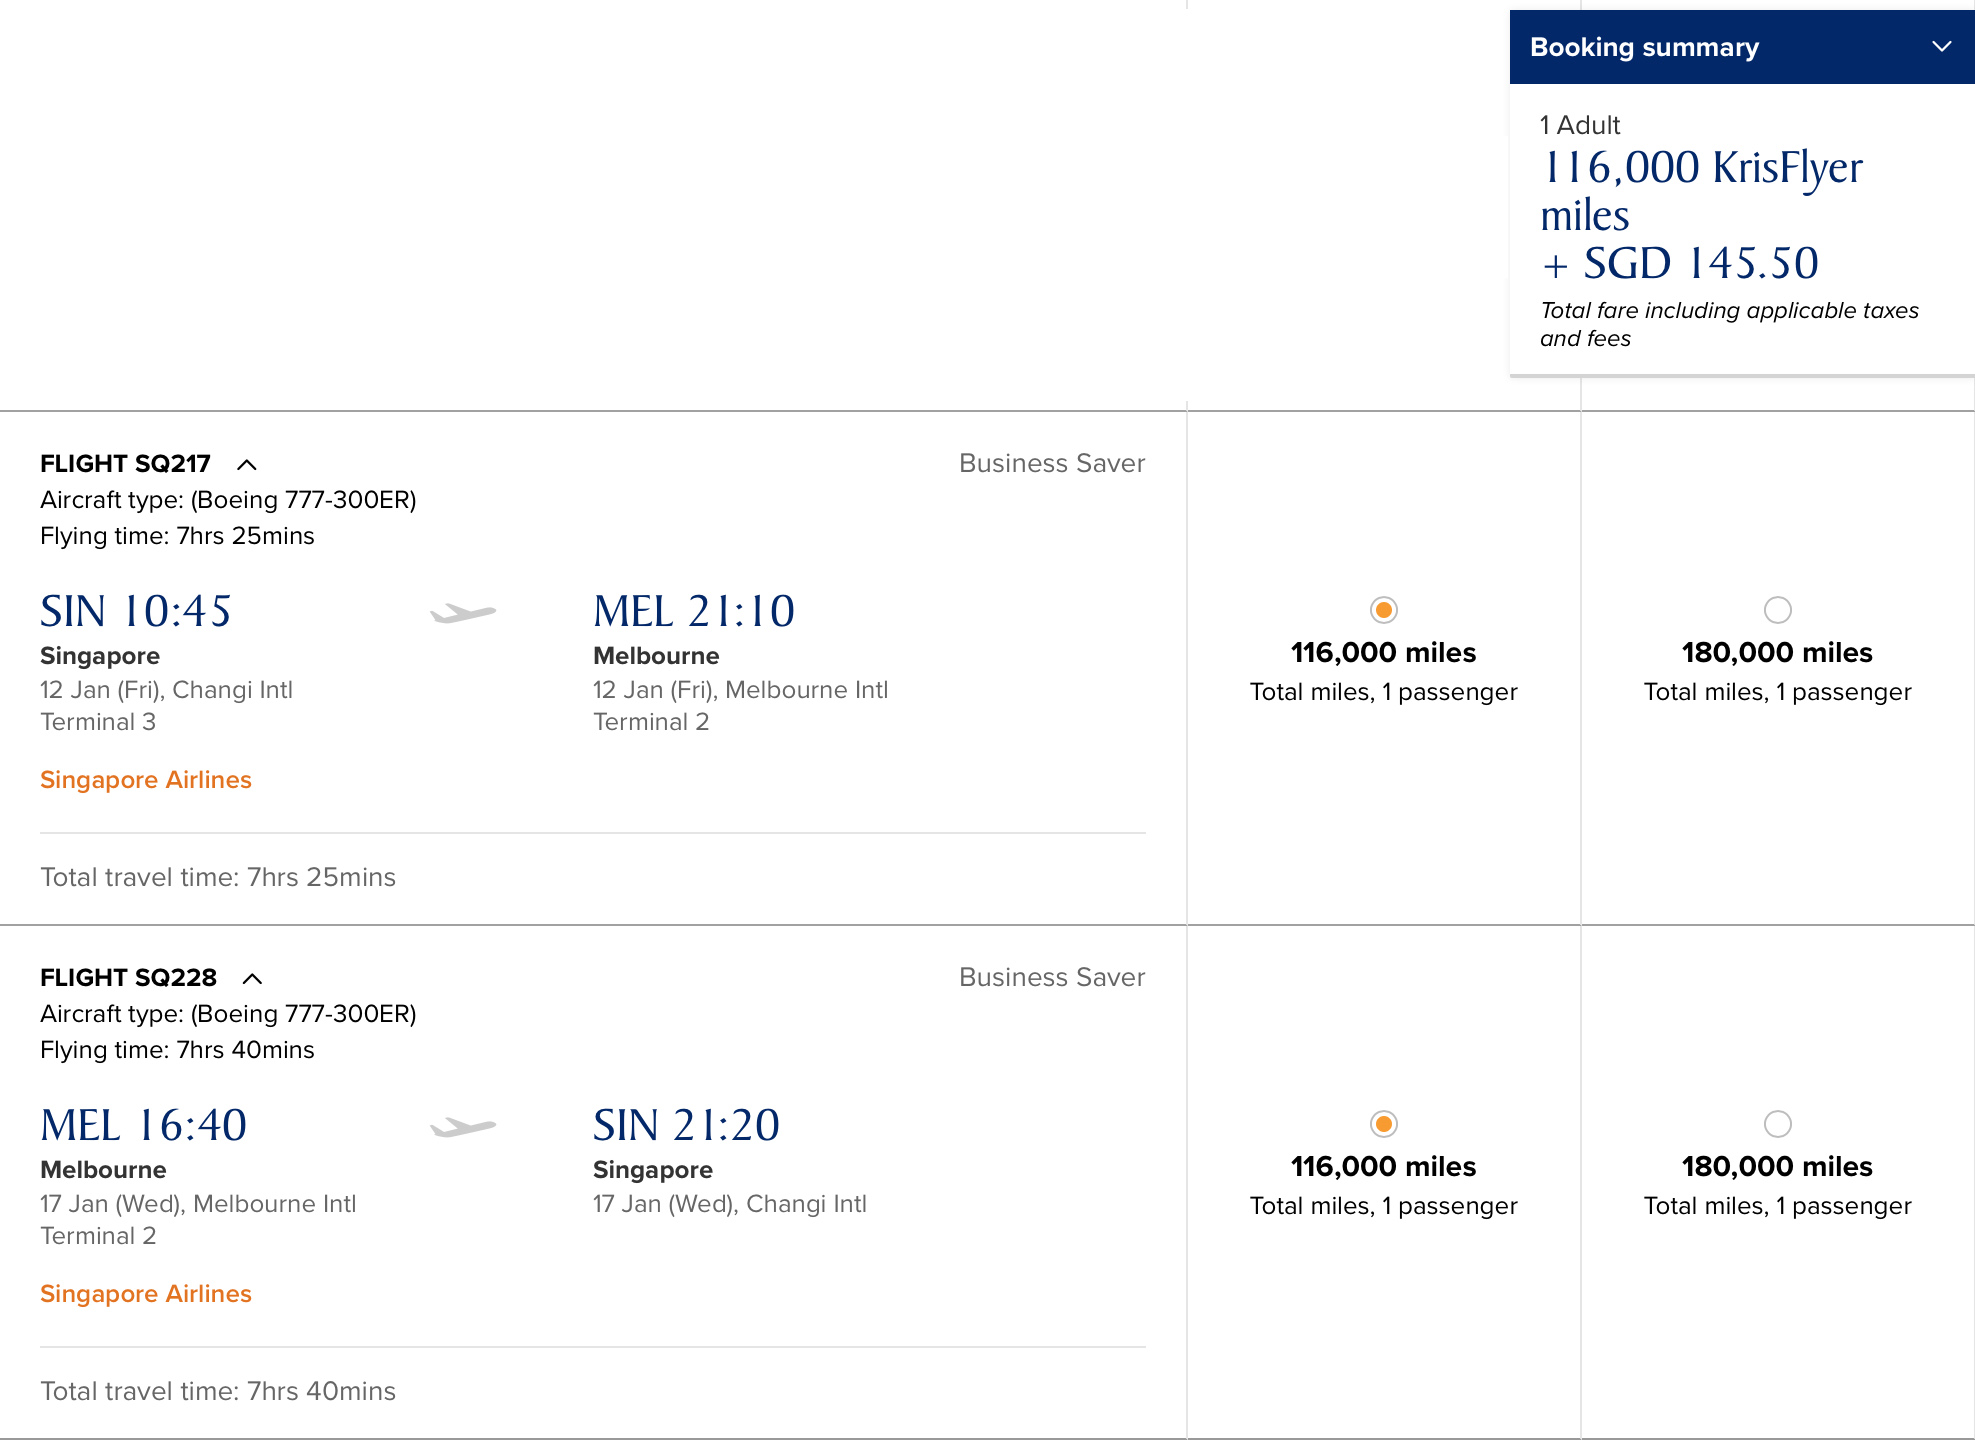Click the selected radio indicator beside 116,000 miles for SQ217
1975x1440 pixels.
(x=1384, y=609)
